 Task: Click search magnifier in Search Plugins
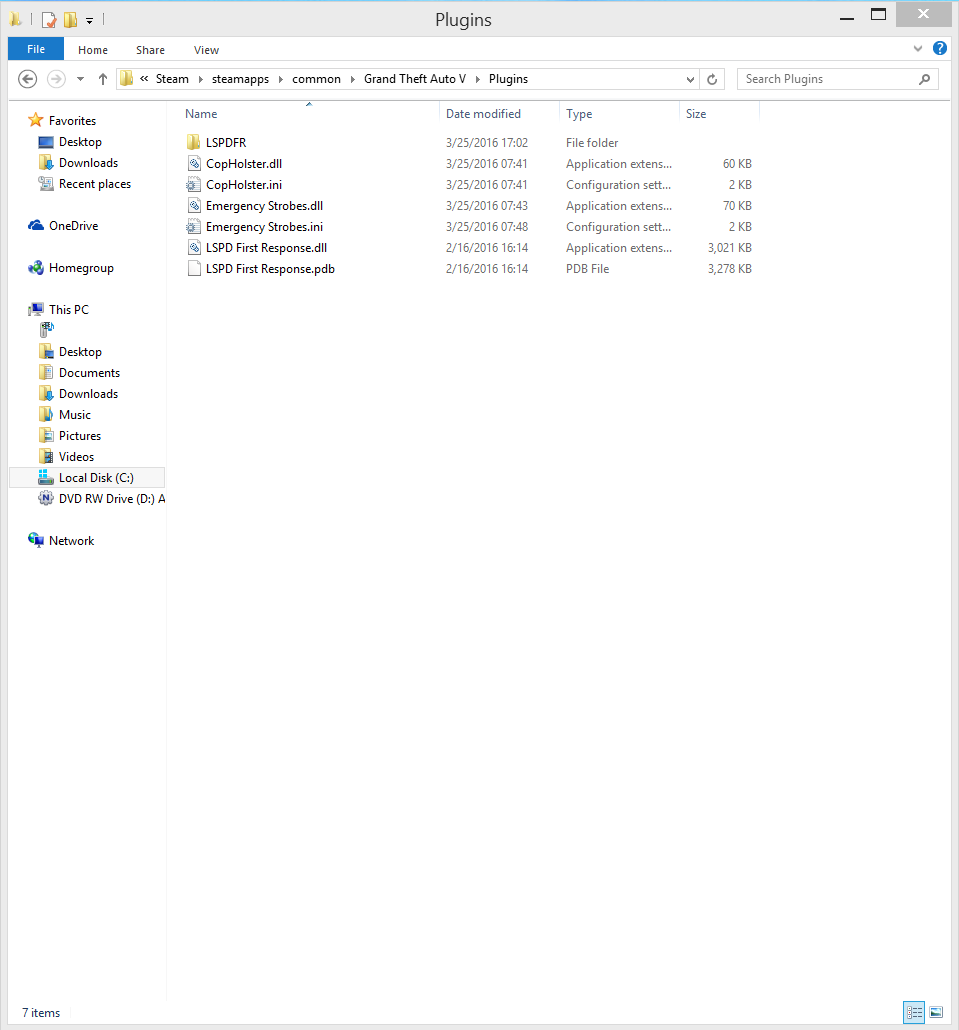click(924, 79)
